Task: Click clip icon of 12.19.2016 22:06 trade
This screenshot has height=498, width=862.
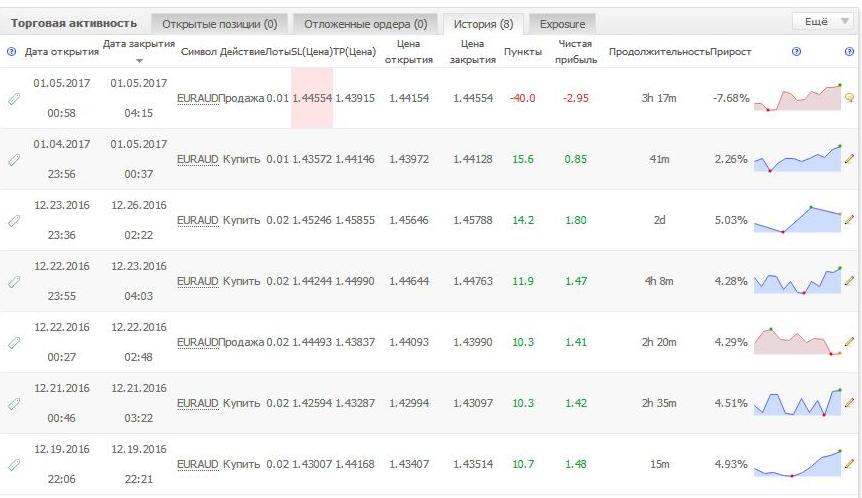Action: [14, 465]
